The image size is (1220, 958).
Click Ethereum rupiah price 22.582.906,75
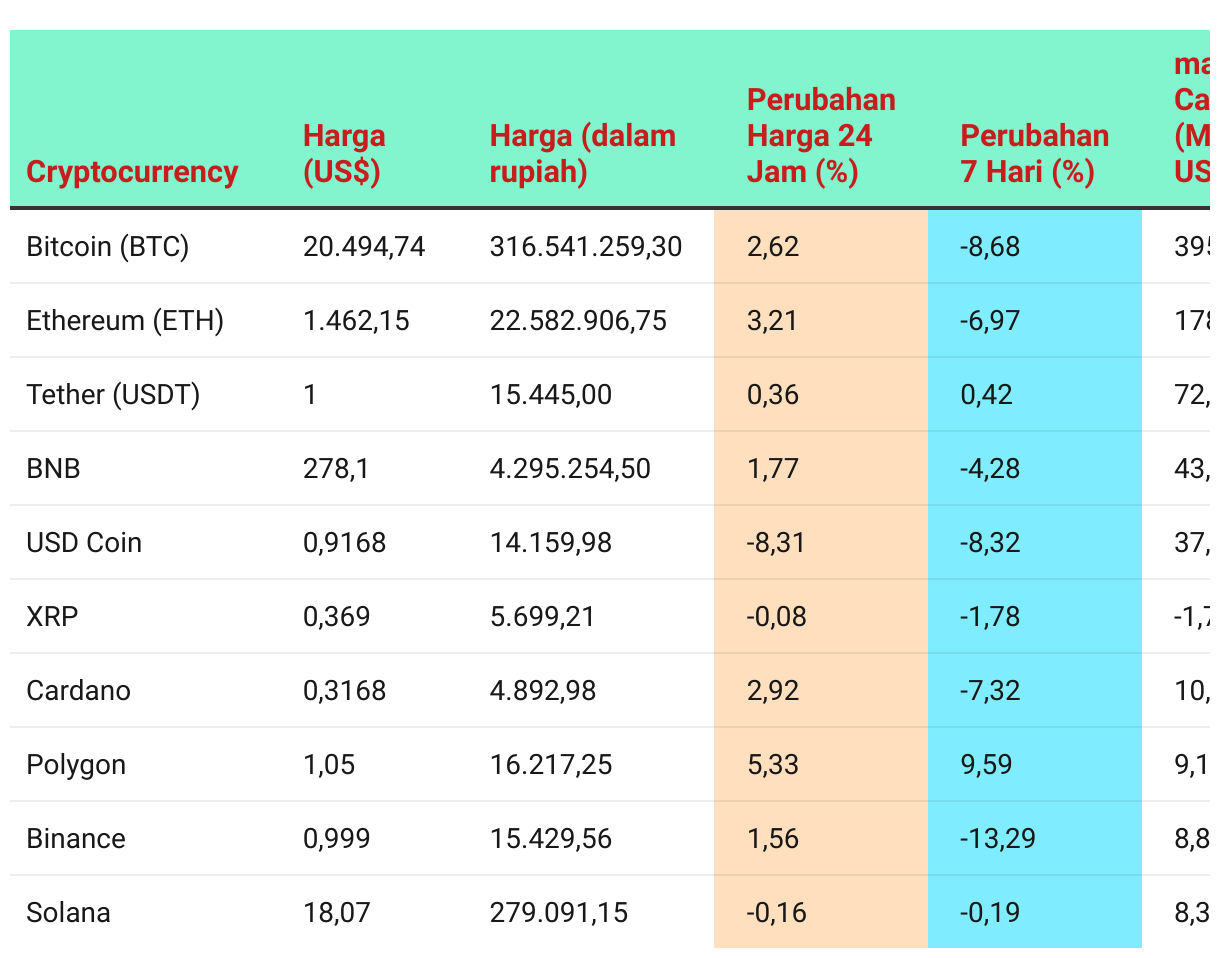point(578,321)
